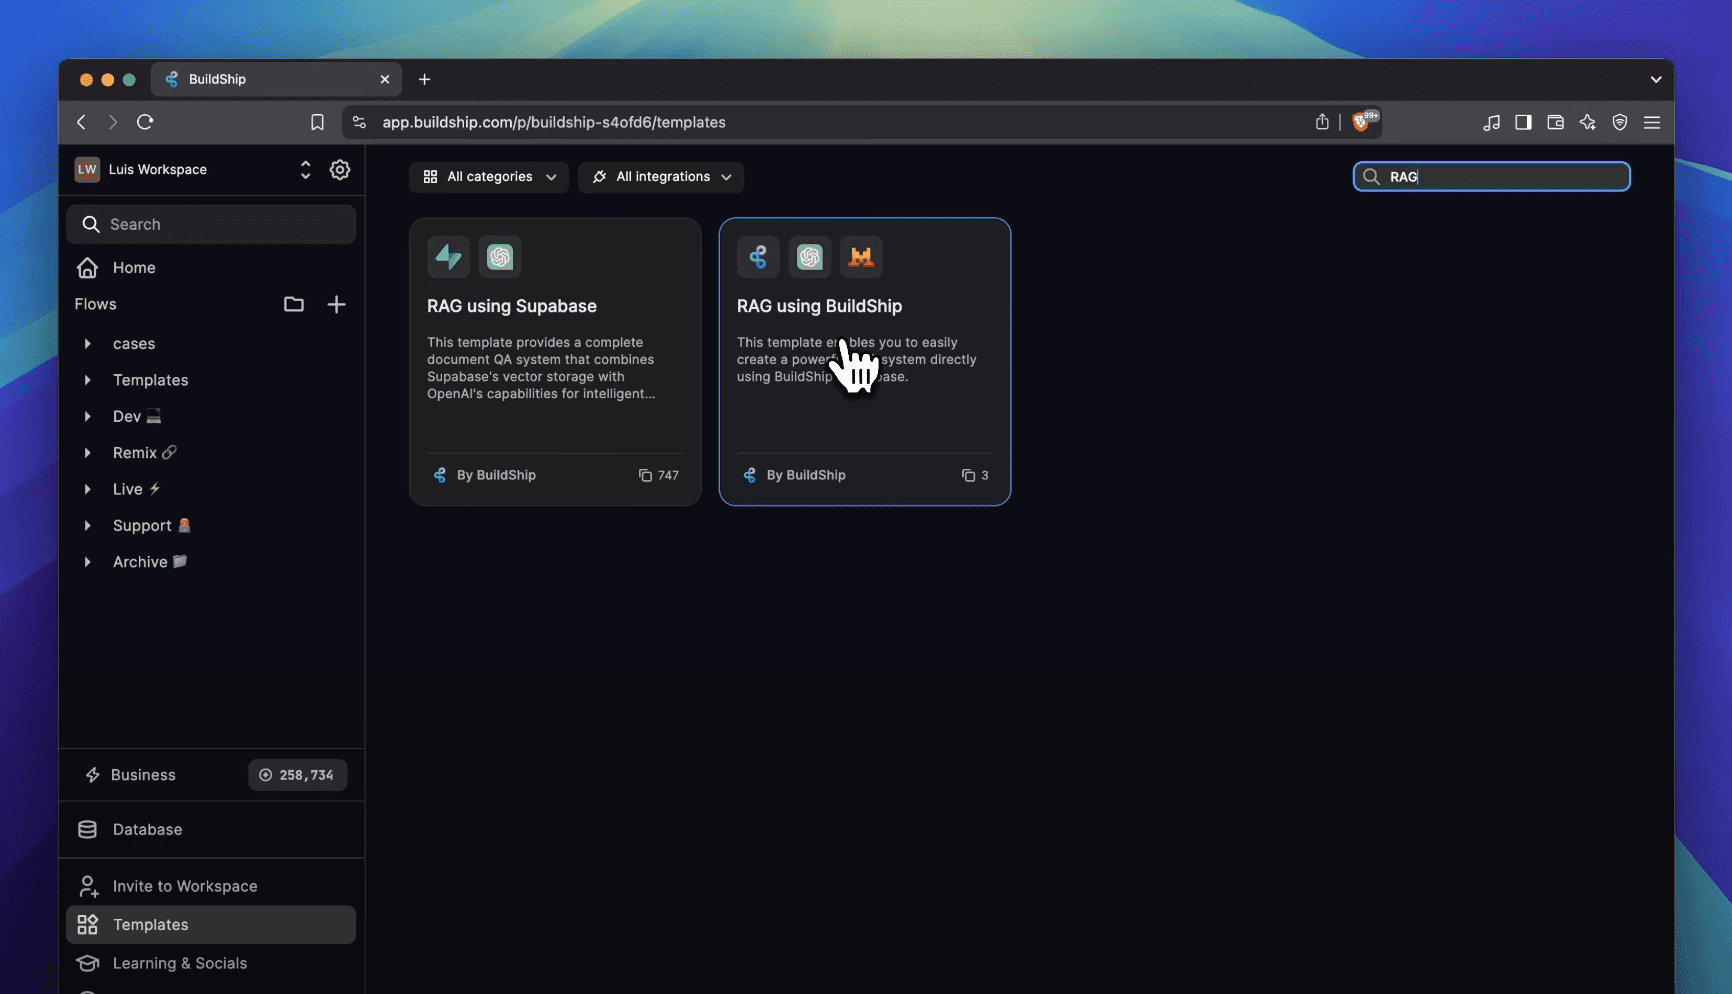Expand the Remix folder
The image size is (1732, 994).
pyautogui.click(x=88, y=453)
